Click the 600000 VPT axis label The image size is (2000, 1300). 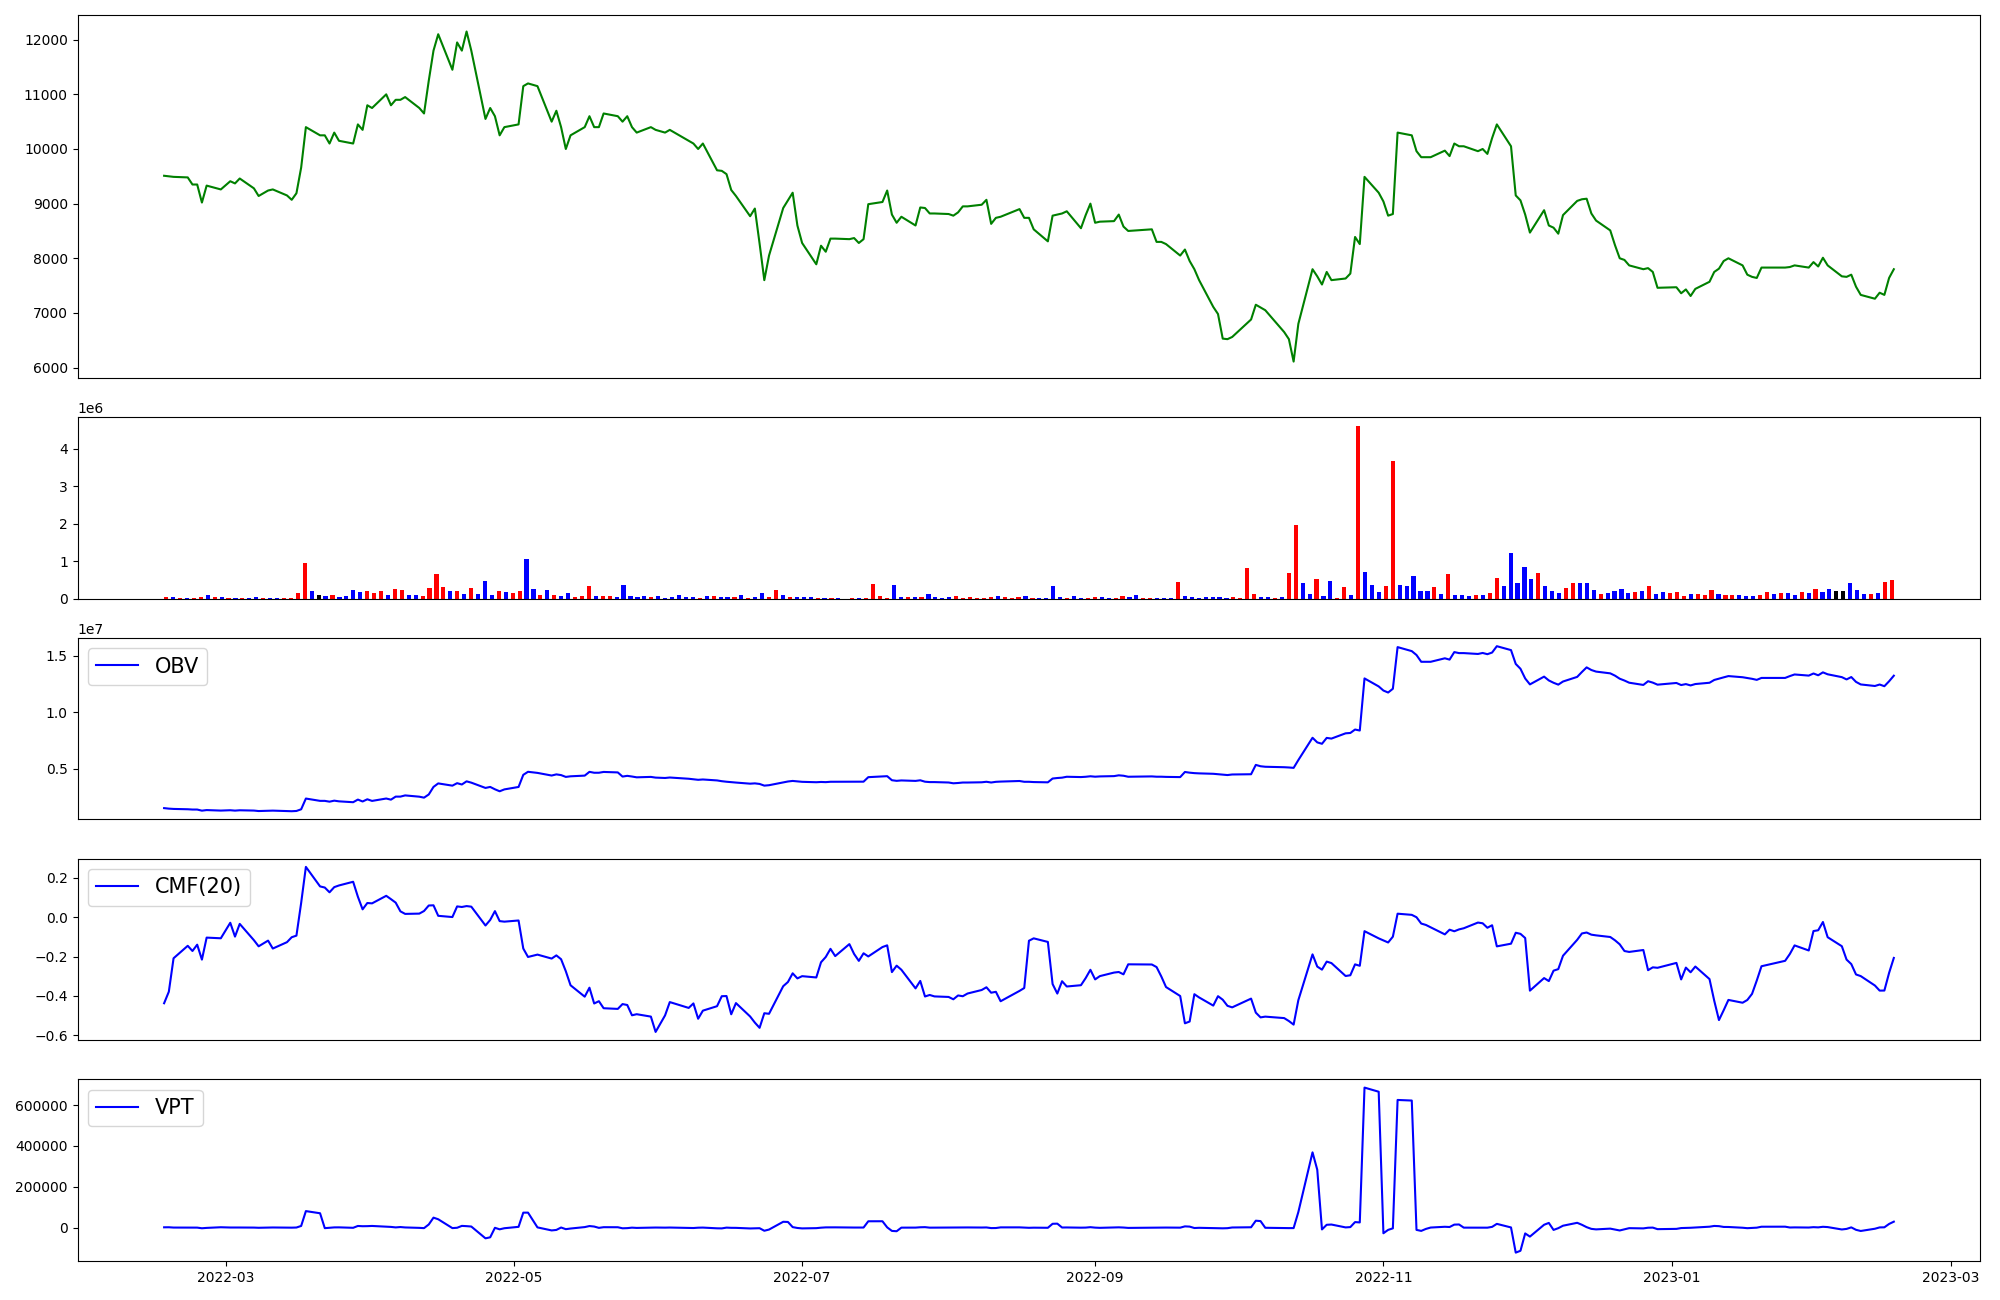(x=41, y=1106)
